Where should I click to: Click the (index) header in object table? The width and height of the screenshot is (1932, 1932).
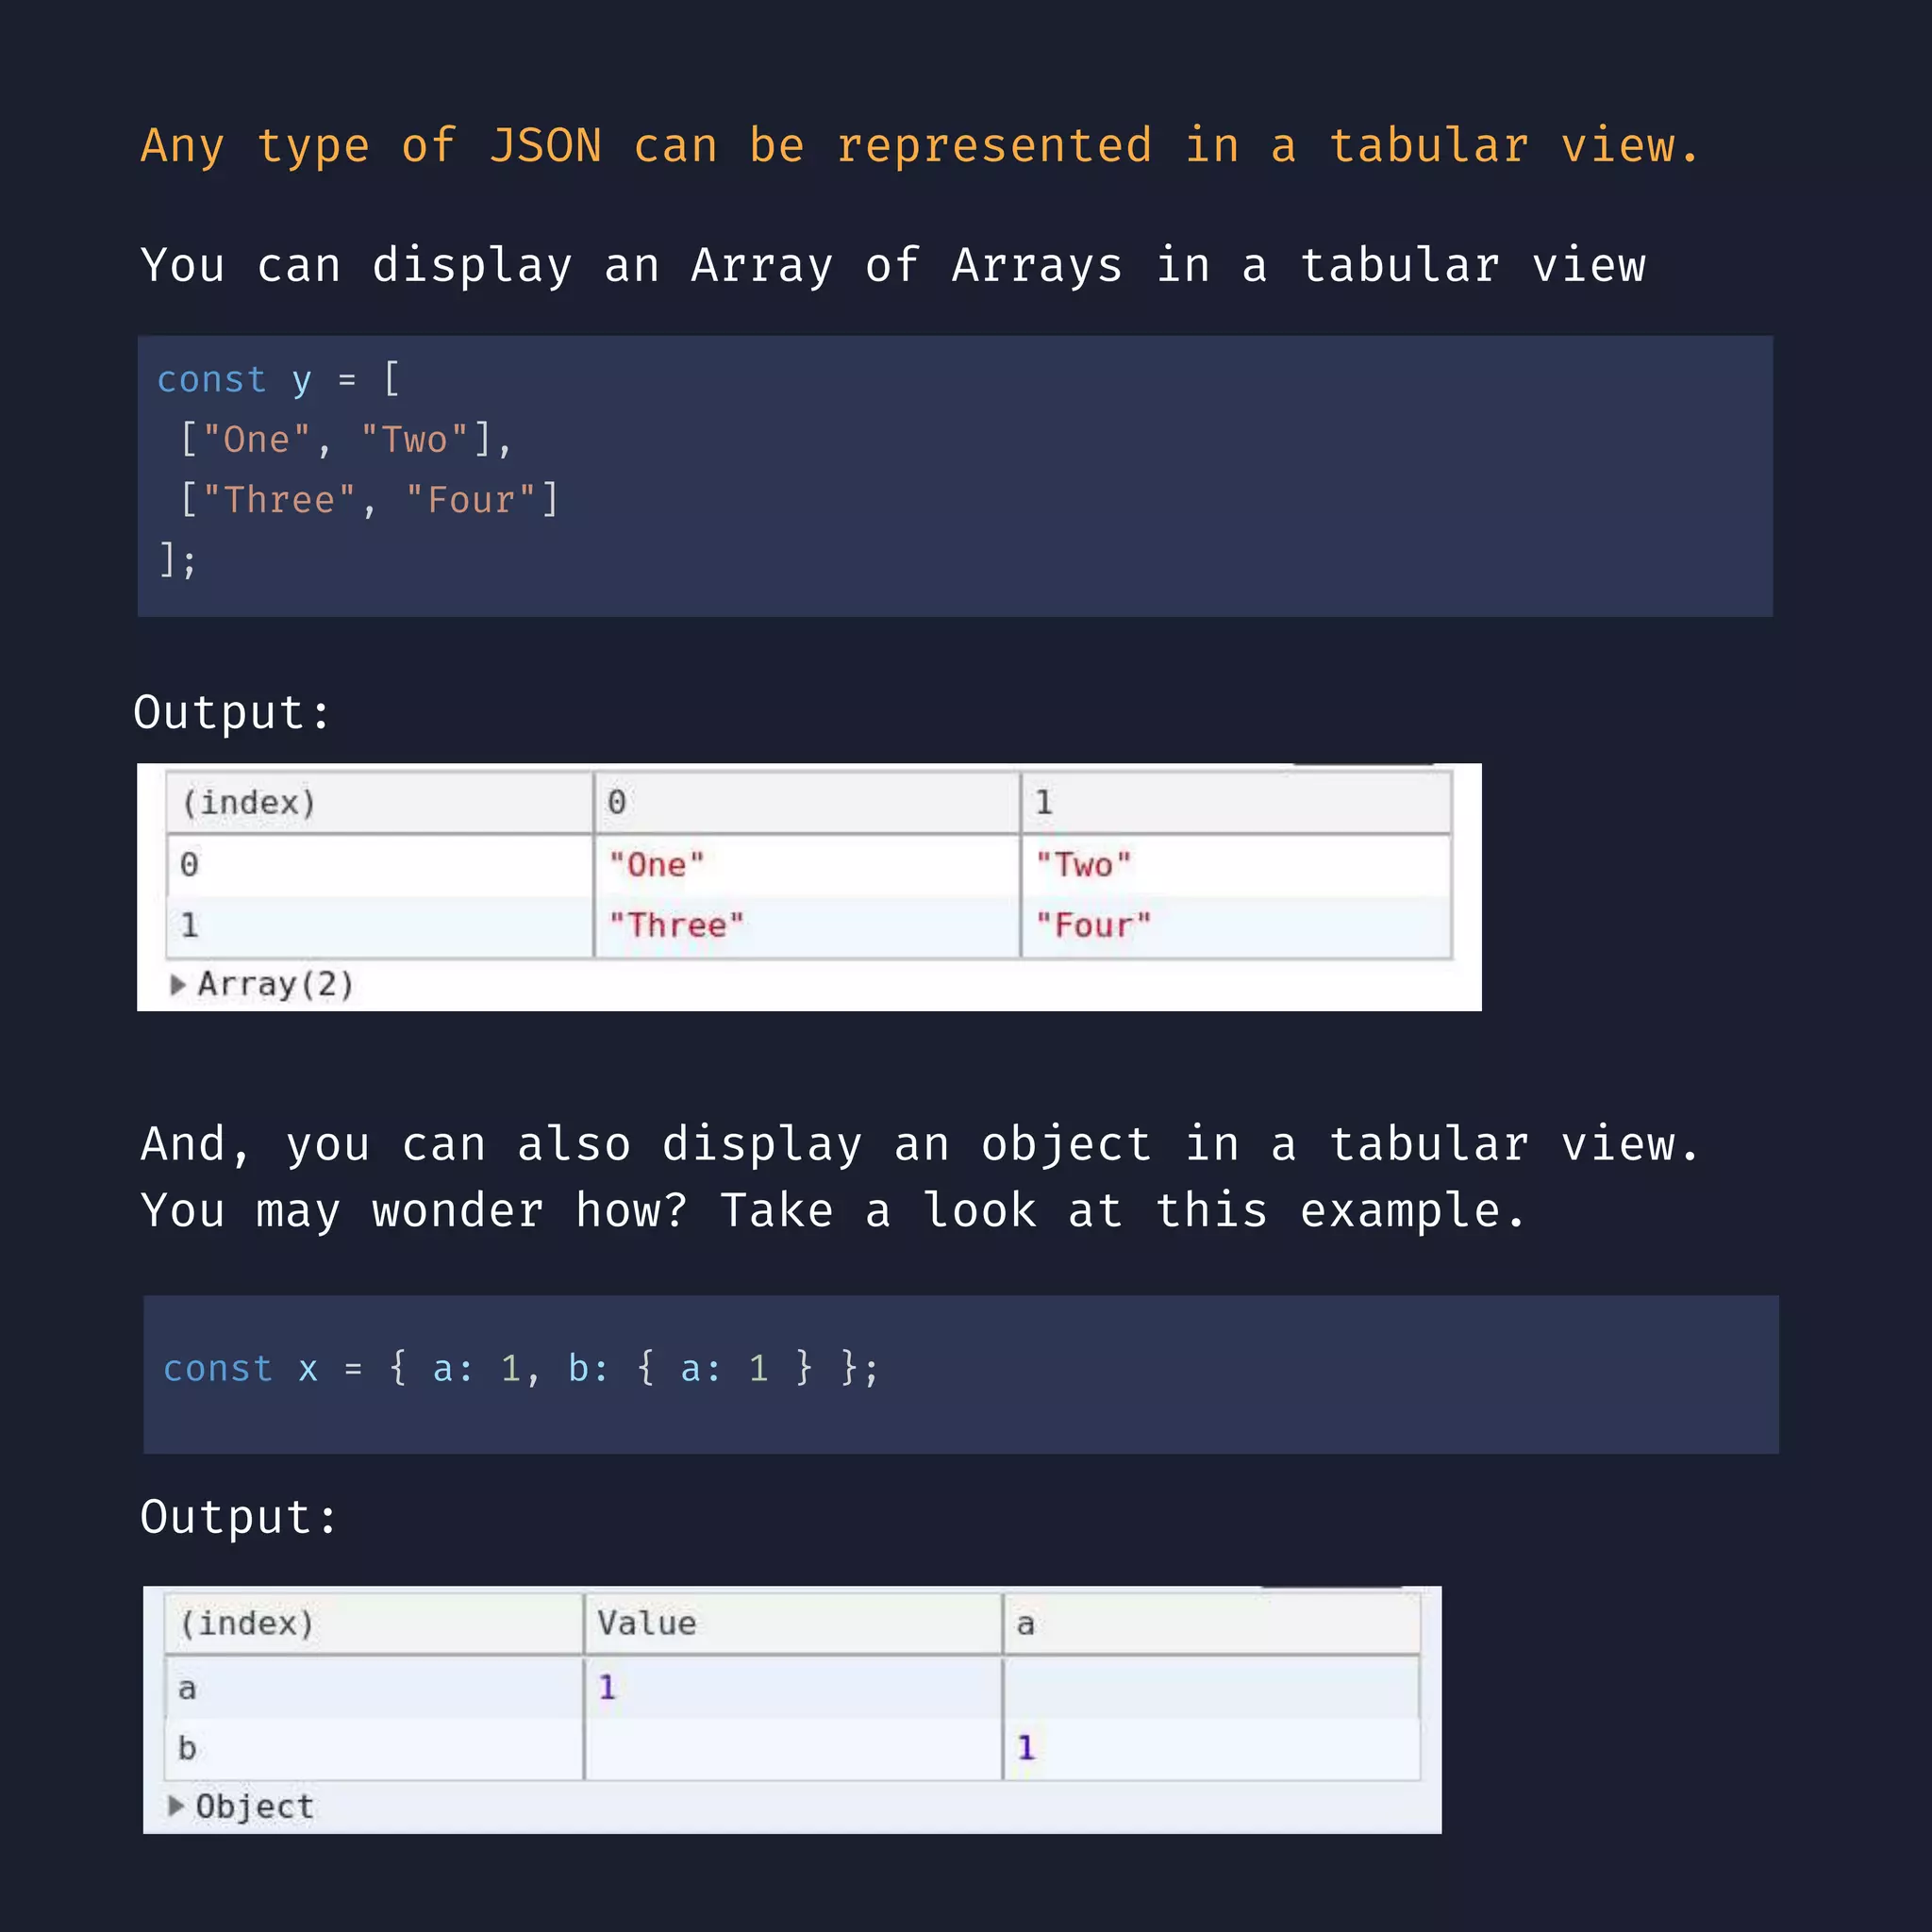(x=374, y=1623)
